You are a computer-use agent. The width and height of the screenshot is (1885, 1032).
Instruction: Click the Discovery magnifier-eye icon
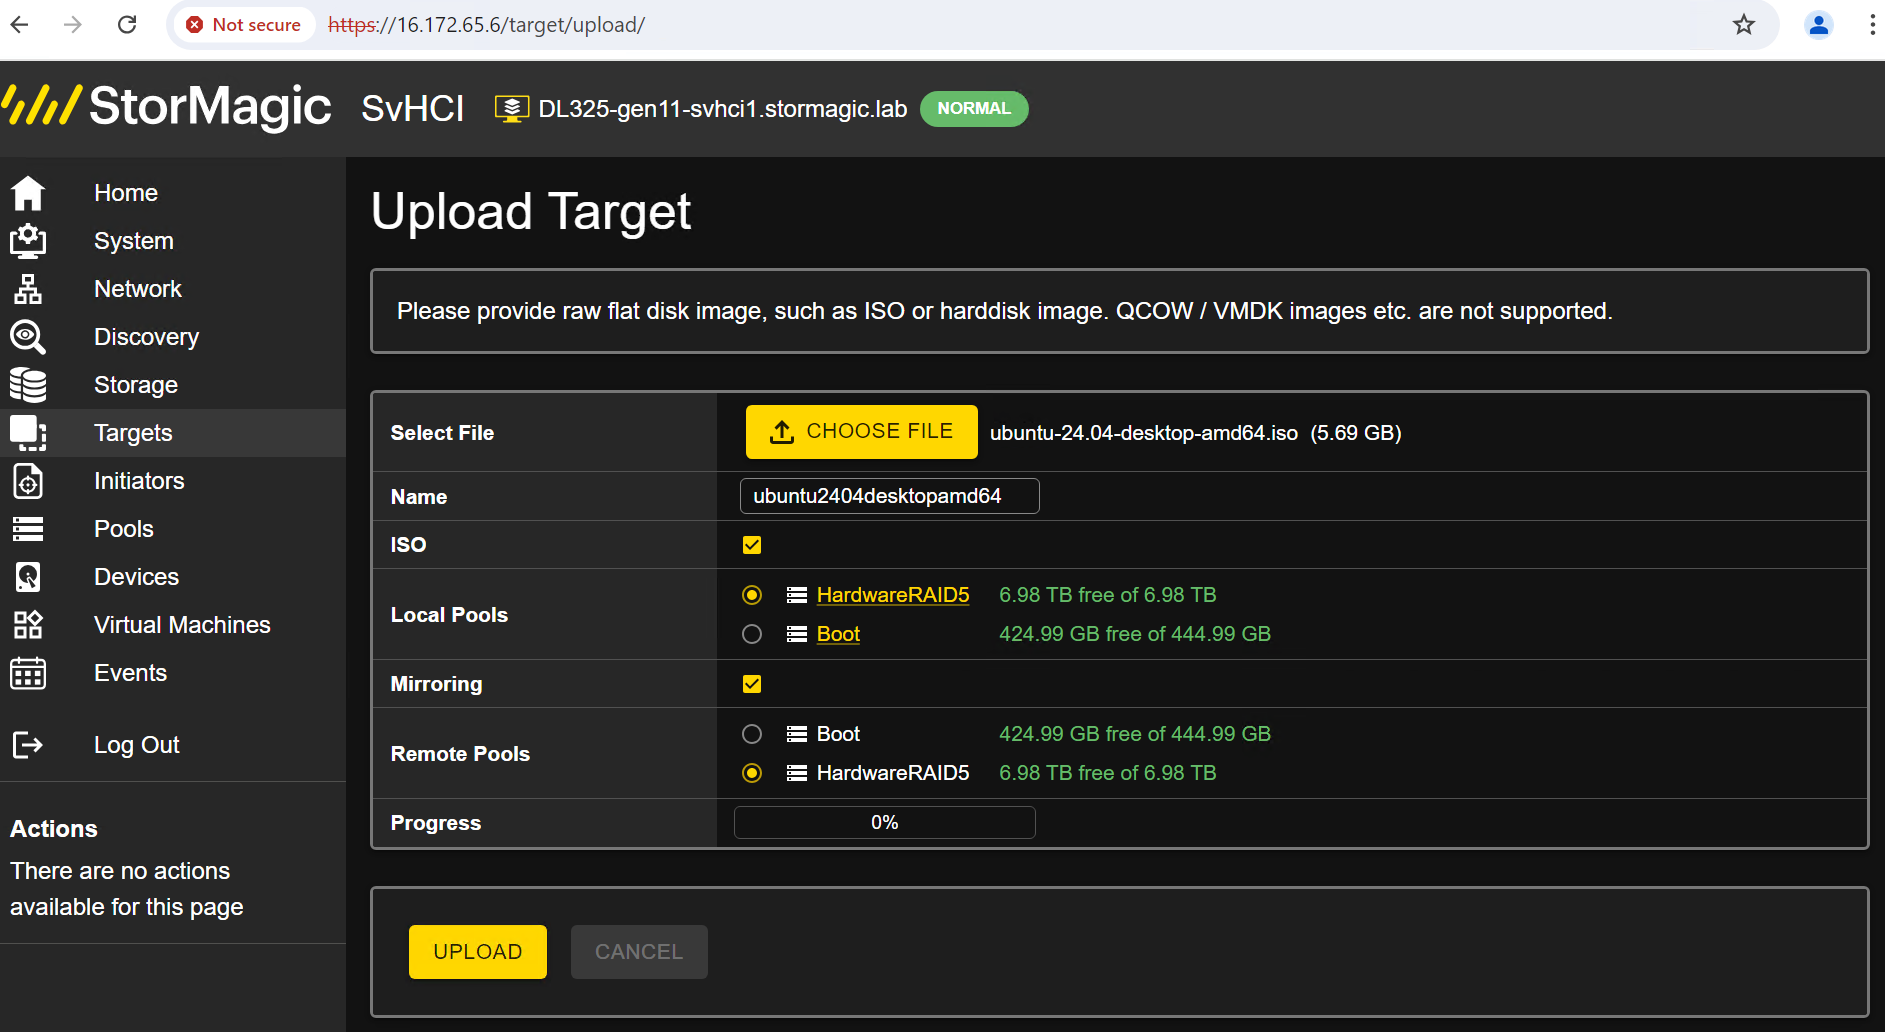click(x=28, y=337)
